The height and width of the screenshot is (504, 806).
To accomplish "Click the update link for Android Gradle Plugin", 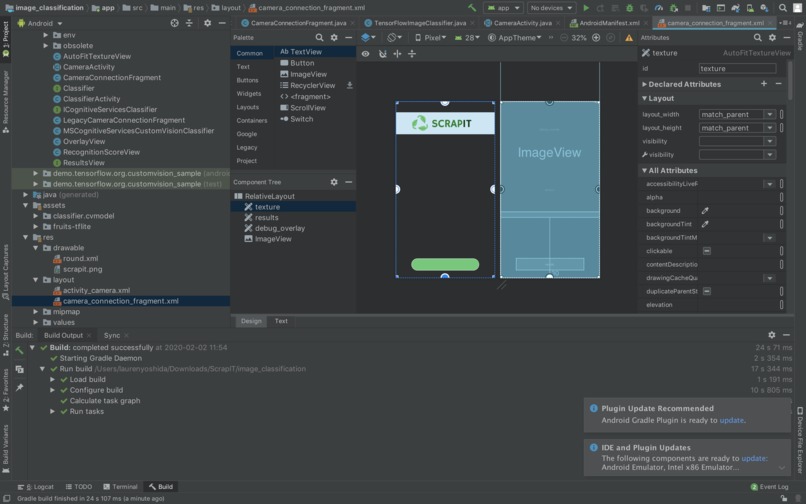I will pos(731,420).
